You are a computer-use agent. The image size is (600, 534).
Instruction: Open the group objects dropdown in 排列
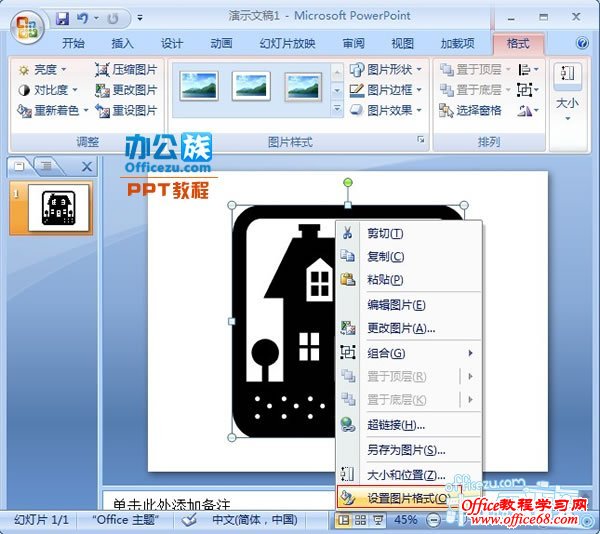pos(528,90)
